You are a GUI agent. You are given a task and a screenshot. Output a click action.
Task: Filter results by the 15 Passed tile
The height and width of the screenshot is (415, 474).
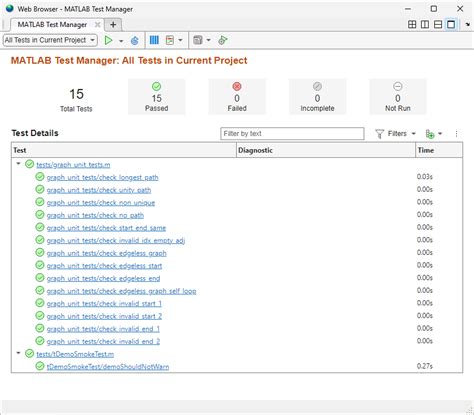pyautogui.click(x=156, y=97)
